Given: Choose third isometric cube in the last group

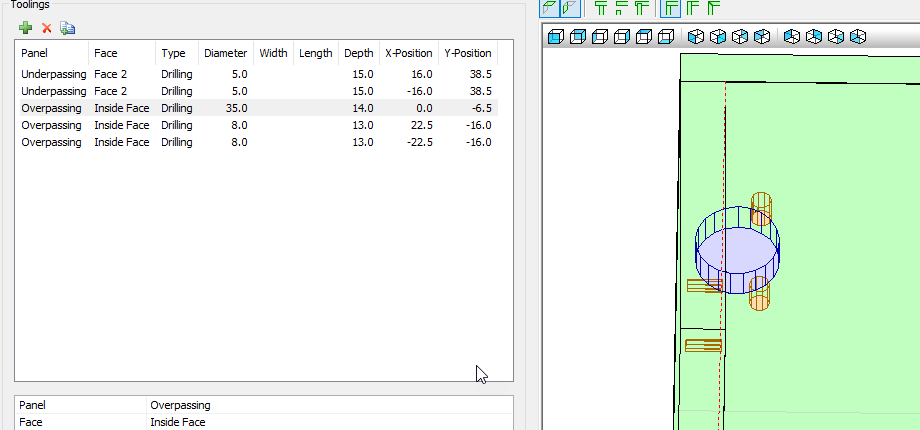Looking at the screenshot, I should [836, 37].
